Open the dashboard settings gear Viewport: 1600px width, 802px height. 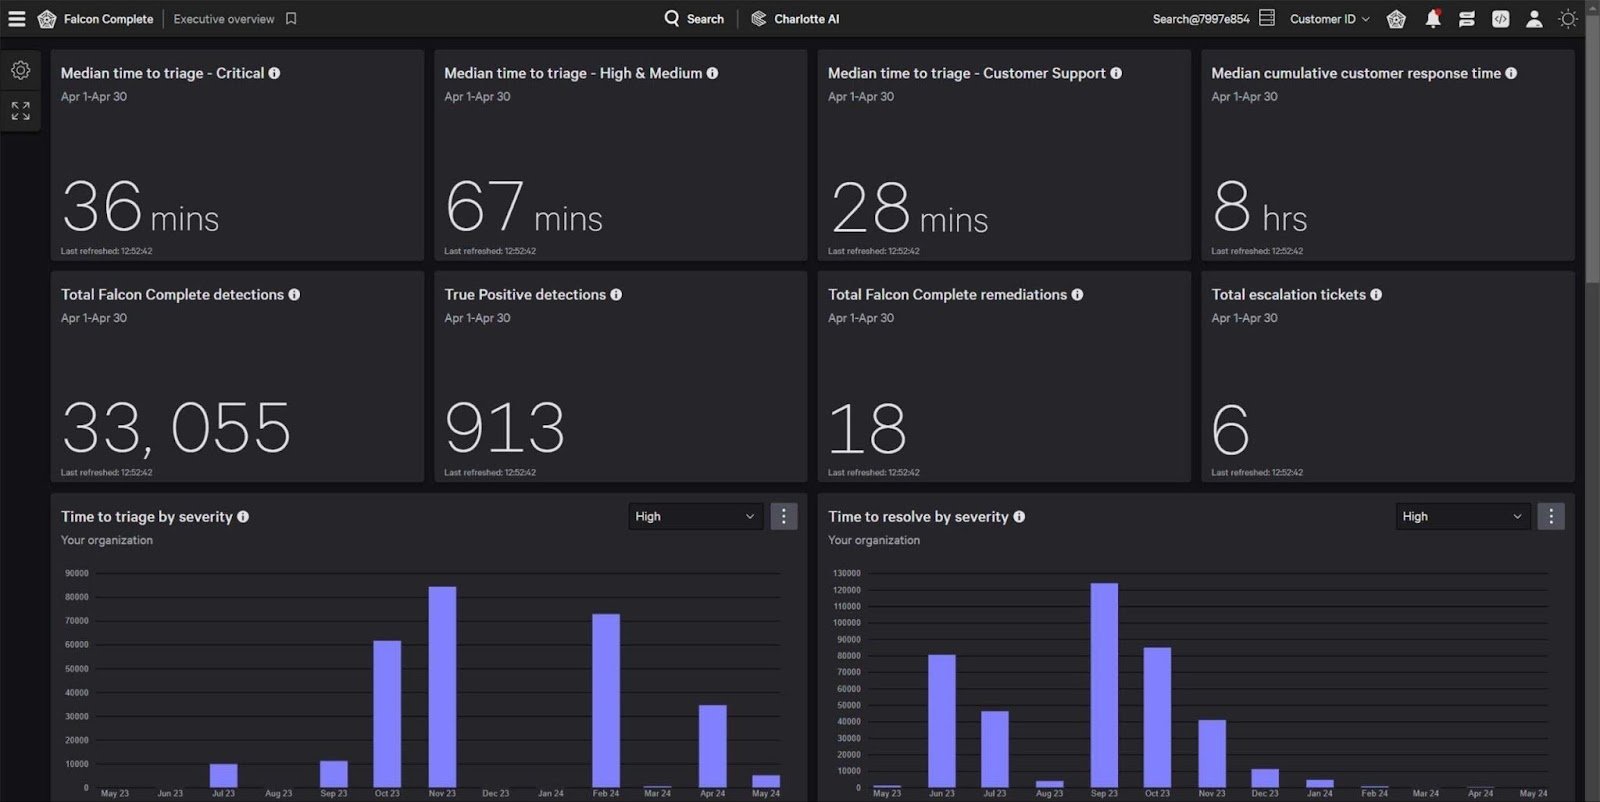click(x=20, y=70)
